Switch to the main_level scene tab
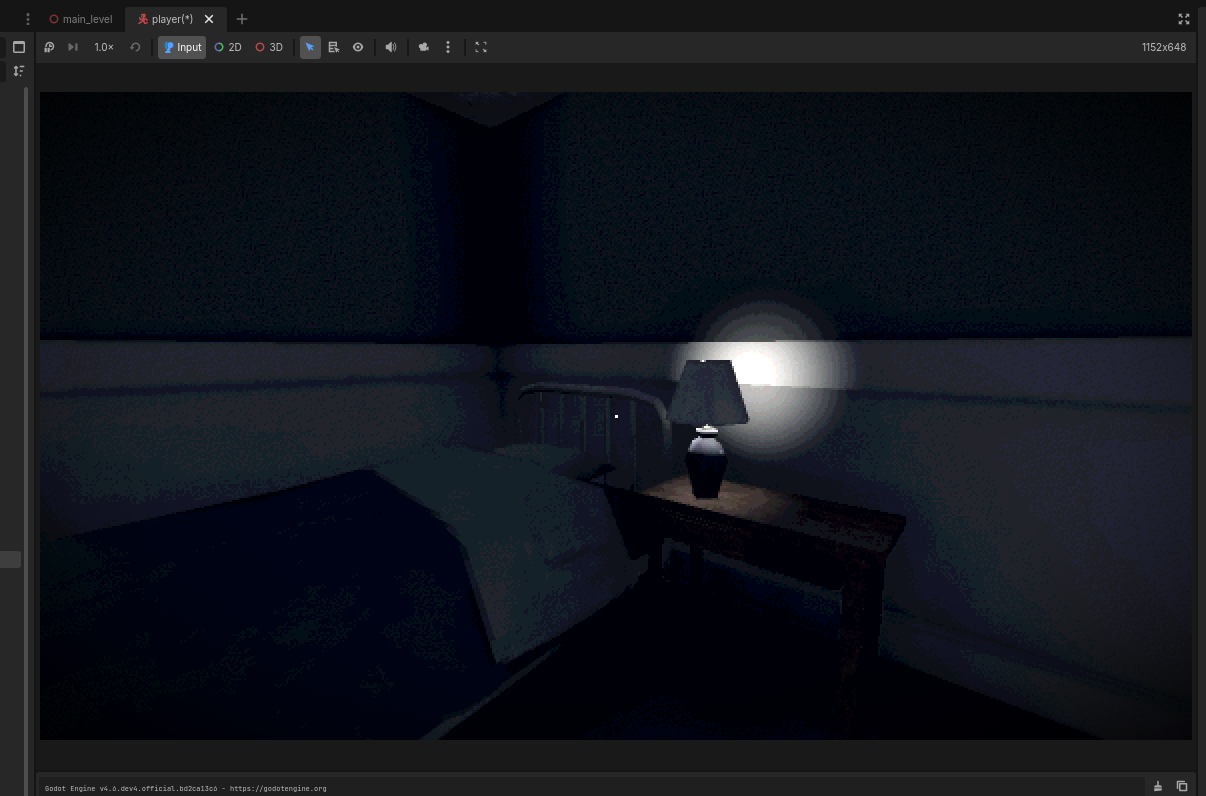This screenshot has width=1206, height=796. point(81,19)
